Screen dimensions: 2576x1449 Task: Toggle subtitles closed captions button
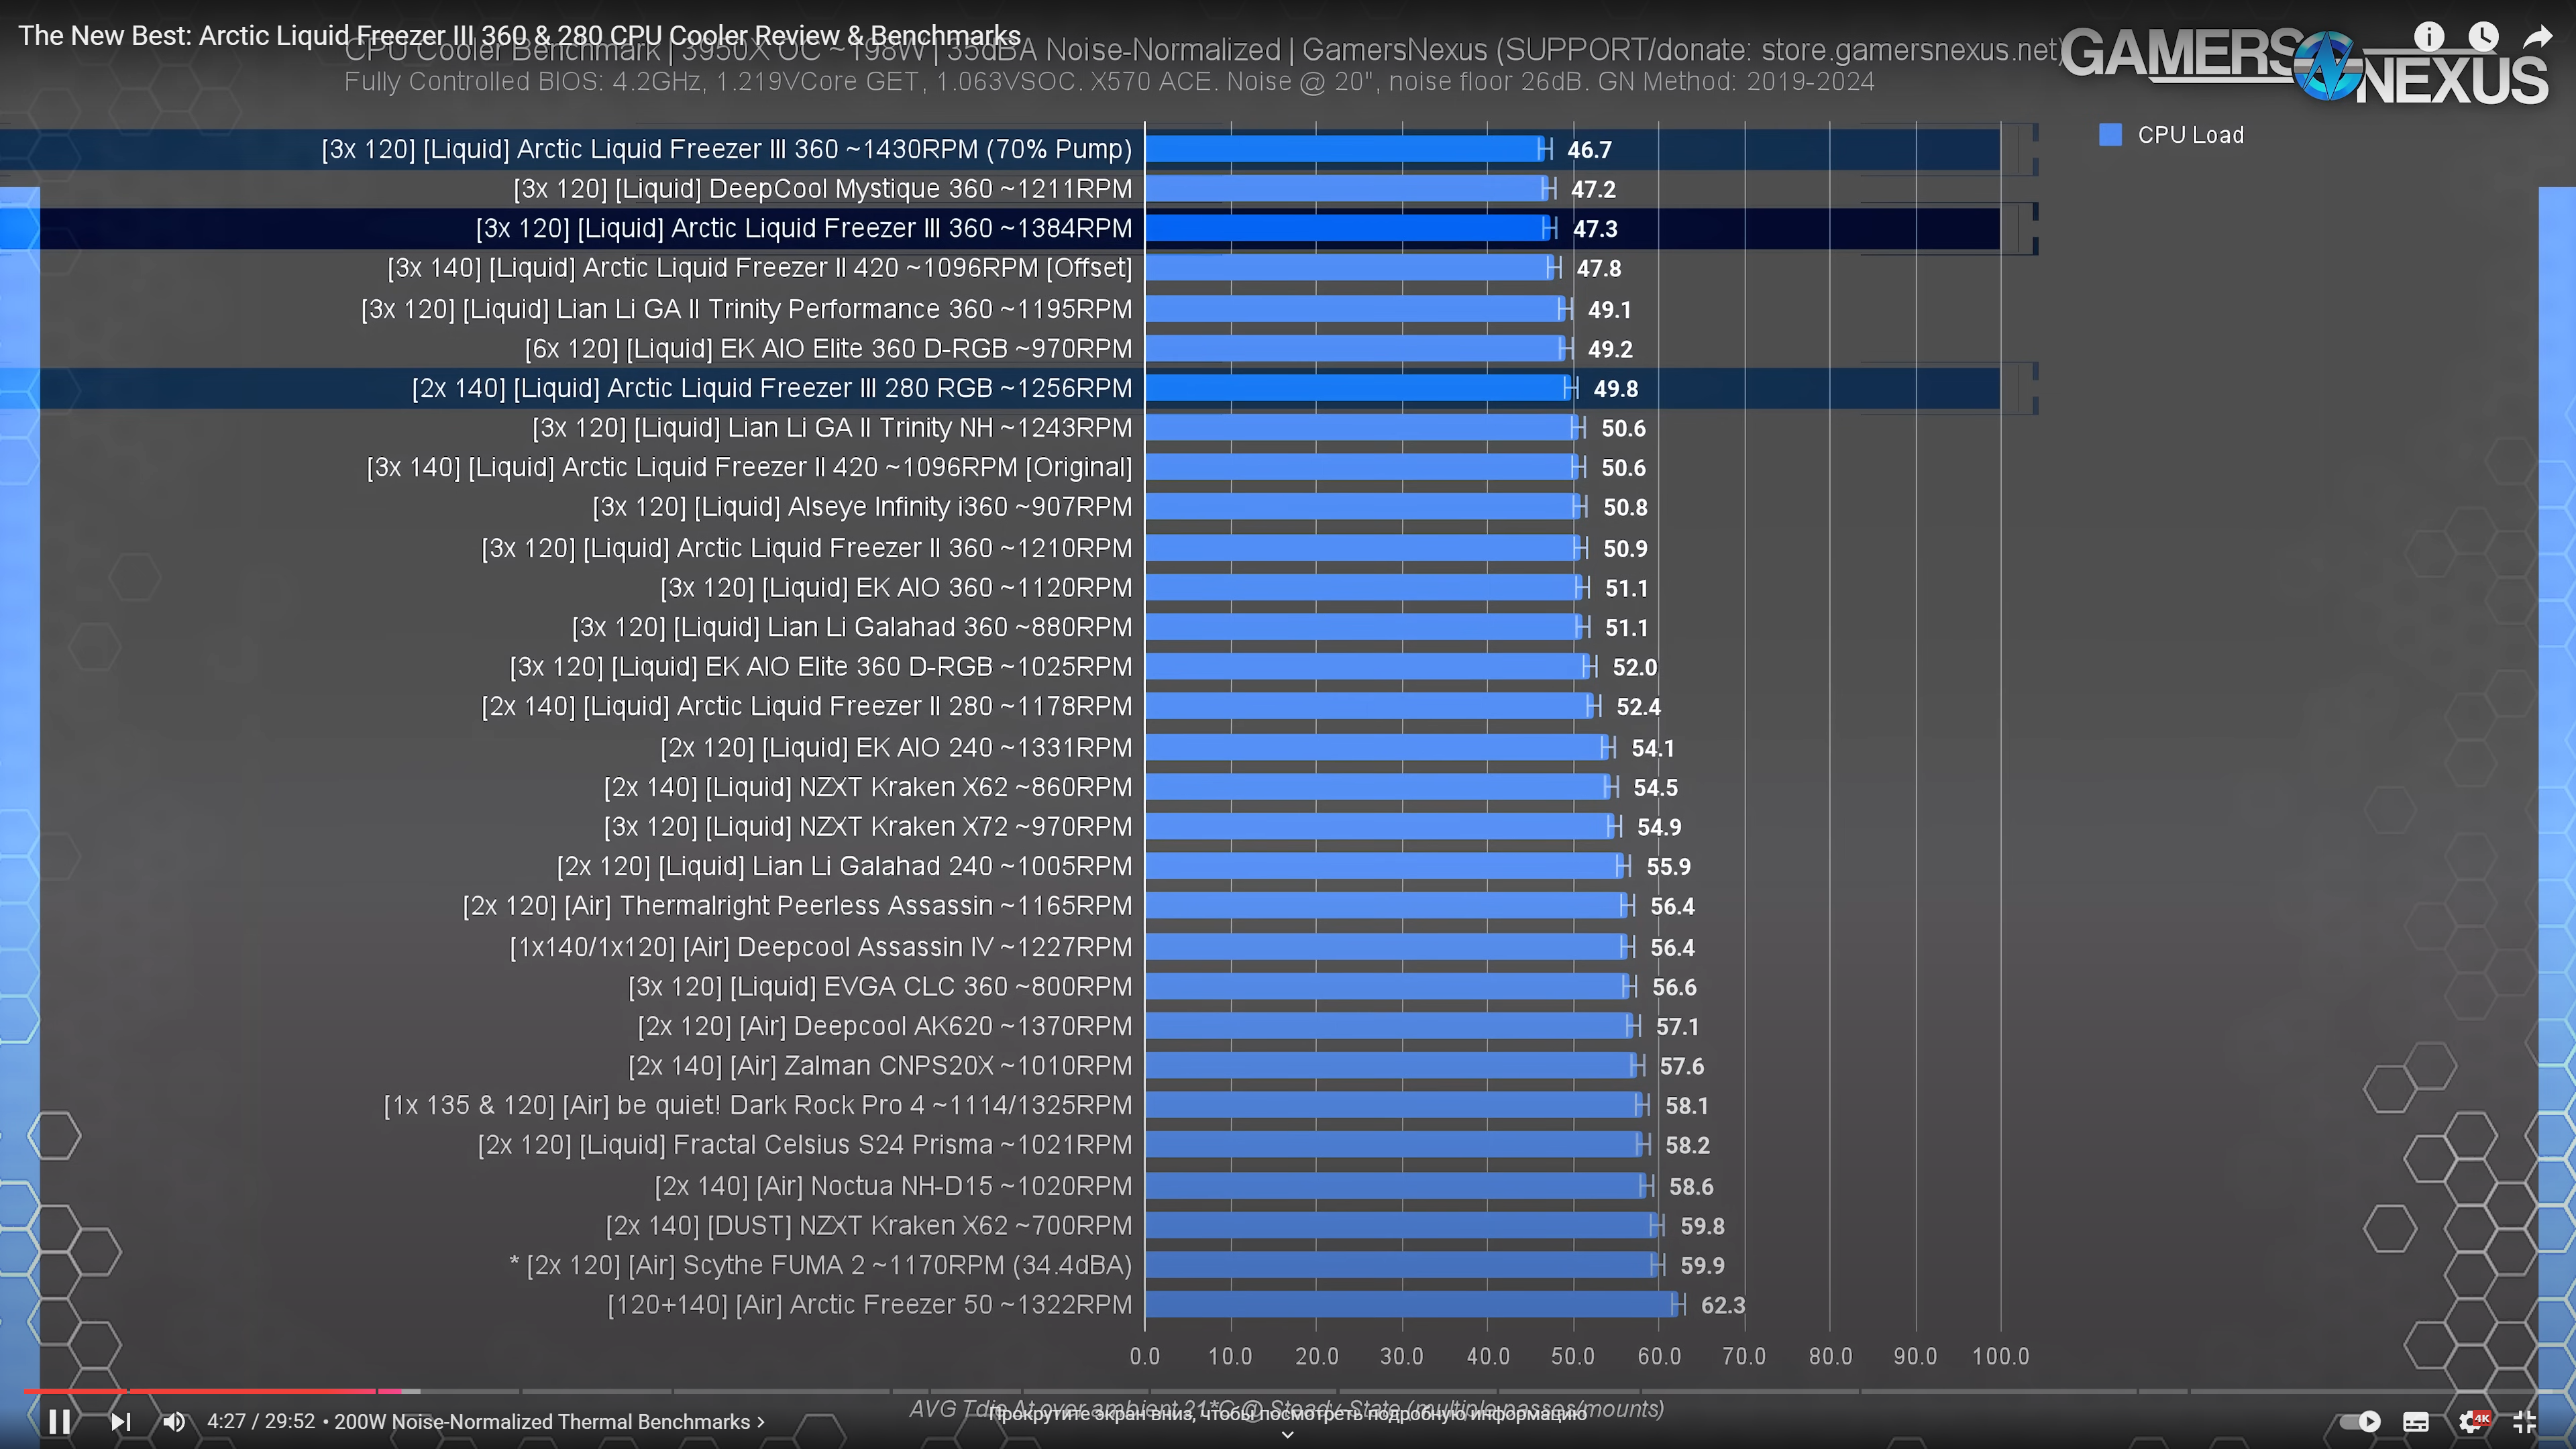pos(2416,1421)
